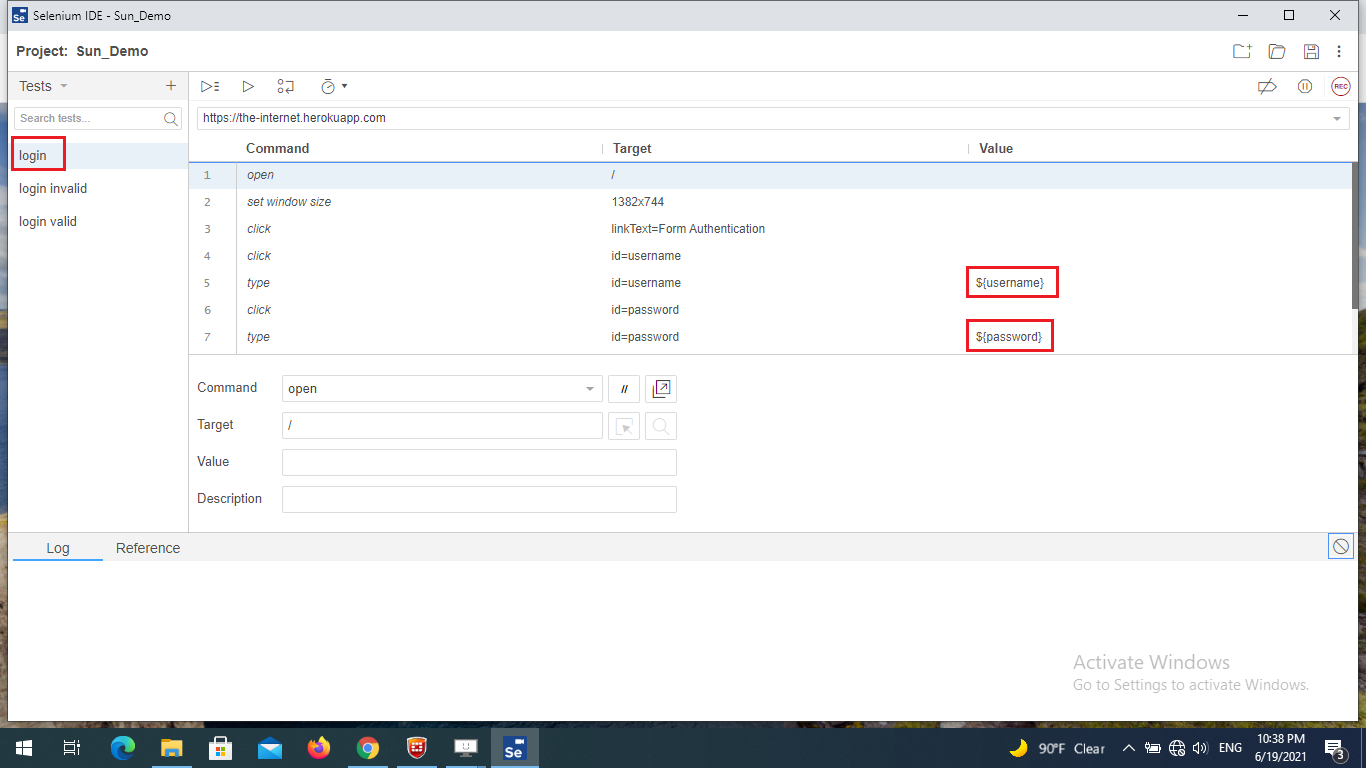Open the weather widget showing 90°F Clear

(1057, 748)
